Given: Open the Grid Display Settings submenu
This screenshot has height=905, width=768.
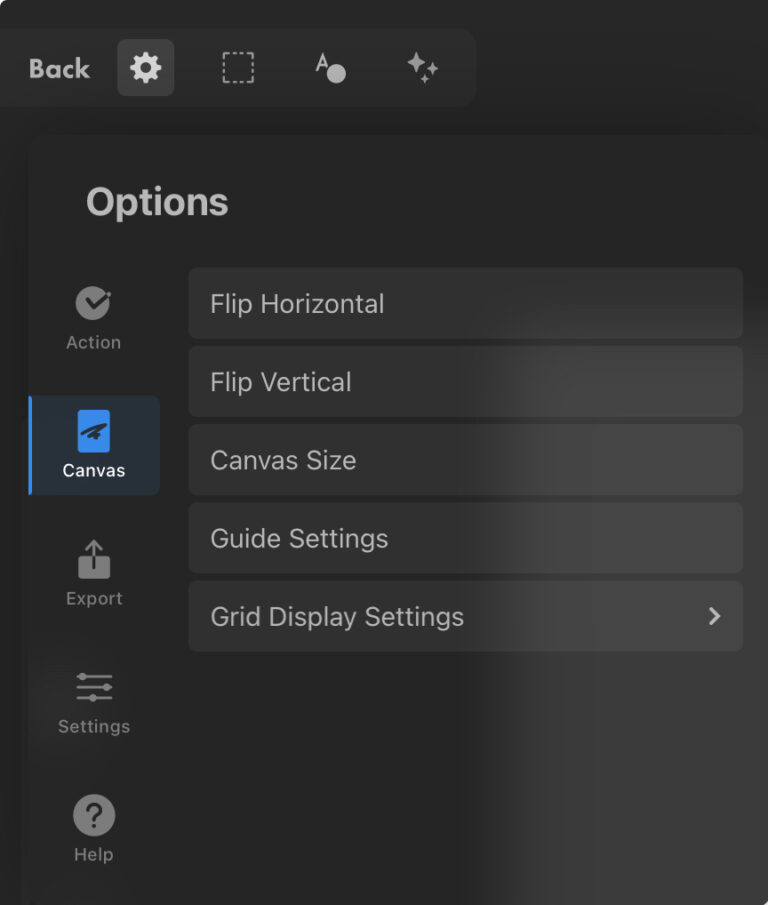Looking at the screenshot, I should pos(465,617).
